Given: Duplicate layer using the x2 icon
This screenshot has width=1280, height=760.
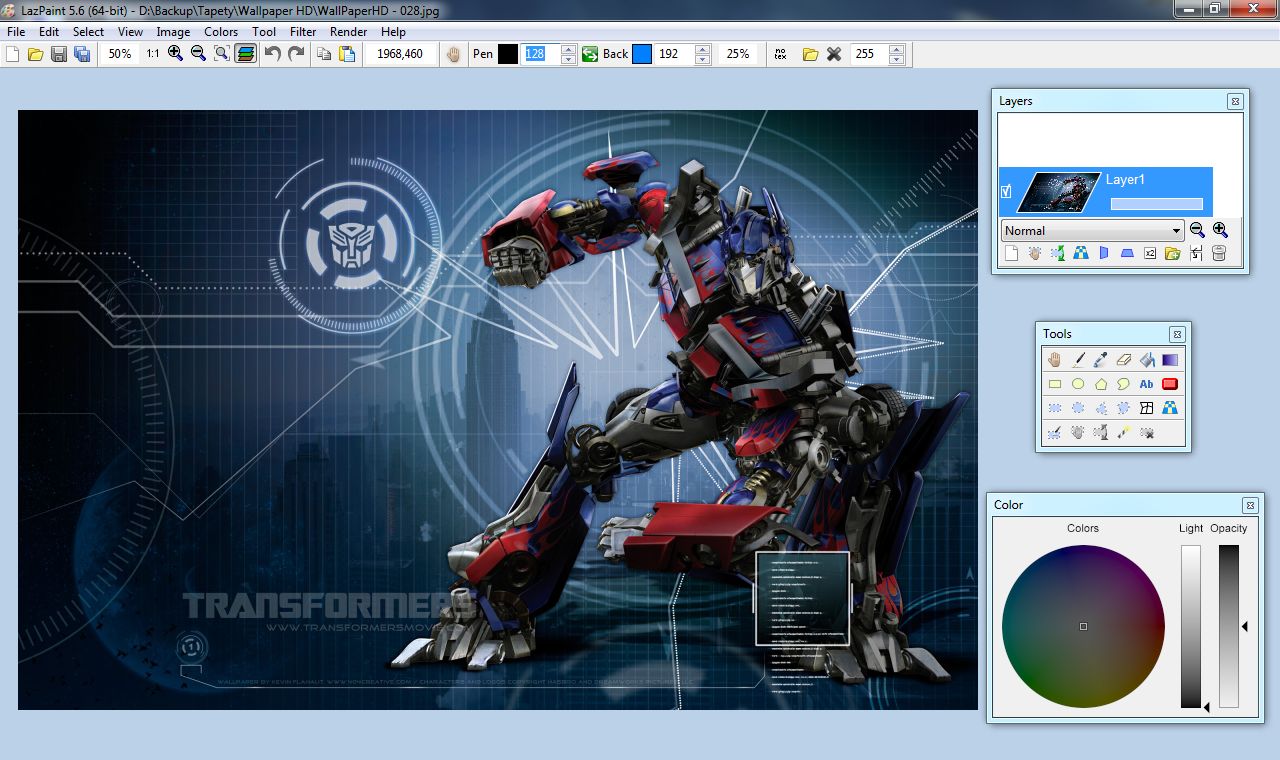Looking at the screenshot, I should (x=1150, y=254).
